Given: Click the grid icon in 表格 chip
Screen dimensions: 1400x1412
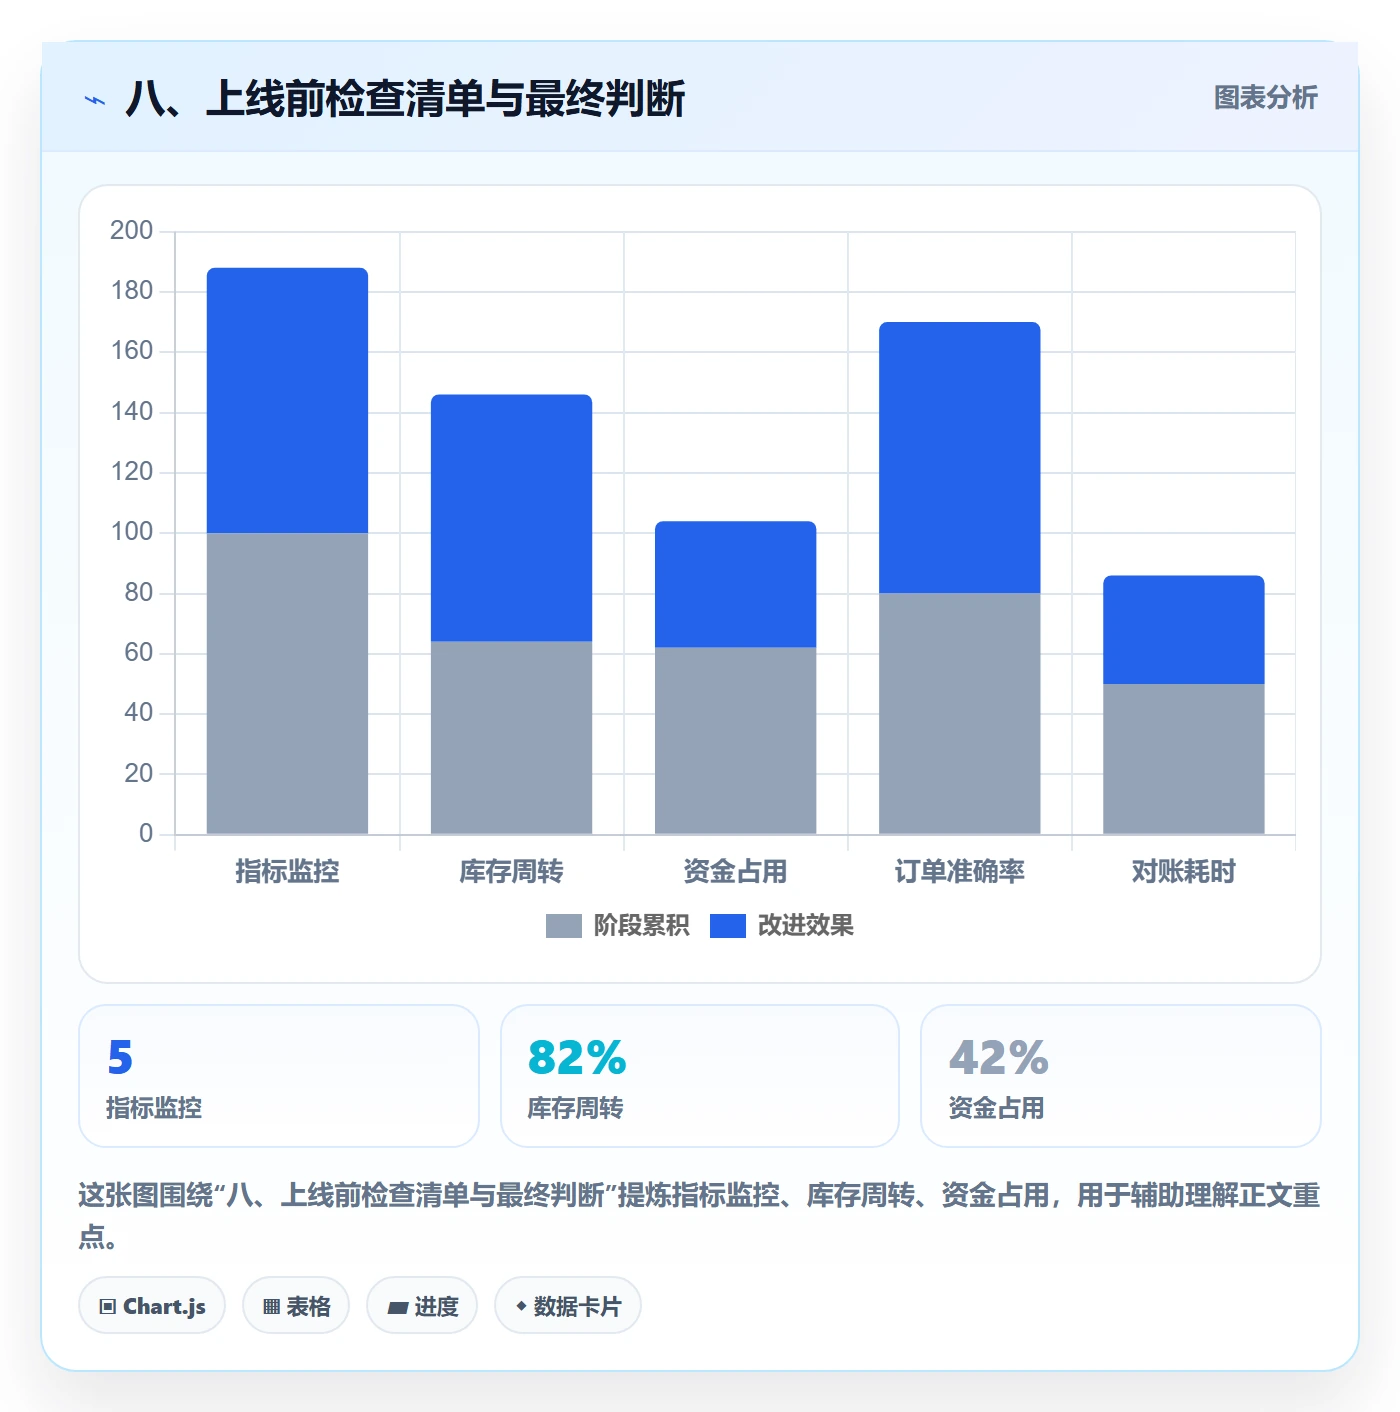Looking at the screenshot, I should (271, 1306).
